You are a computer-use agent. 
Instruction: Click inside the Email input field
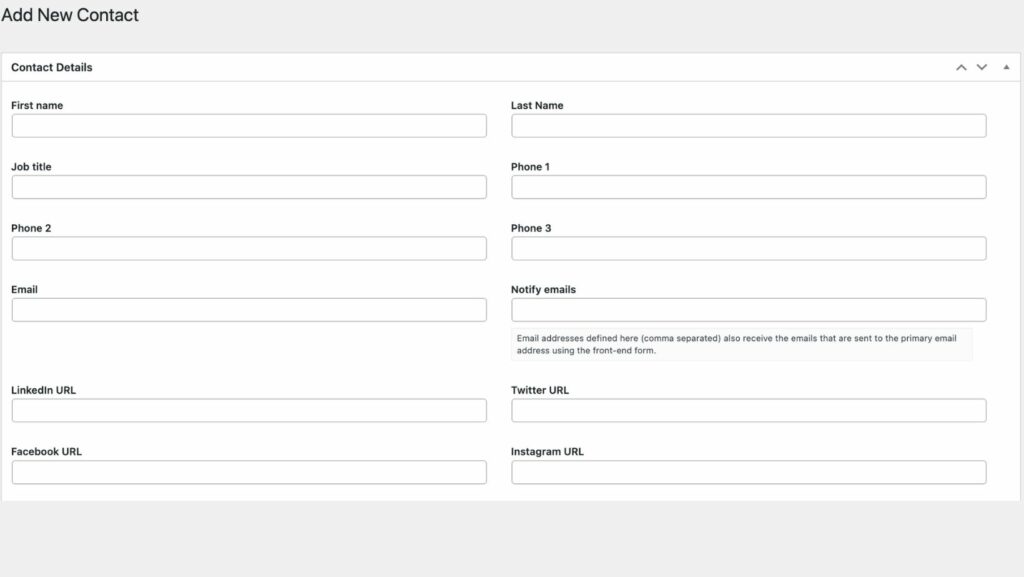pos(249,310)
